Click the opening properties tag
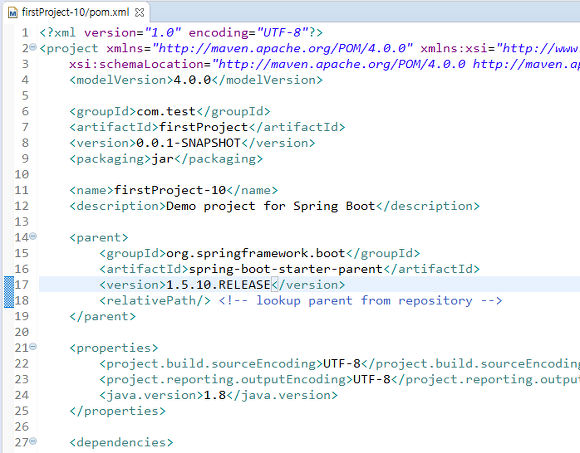Viewport: 580px width, 453px height. [x=114, y=348]
